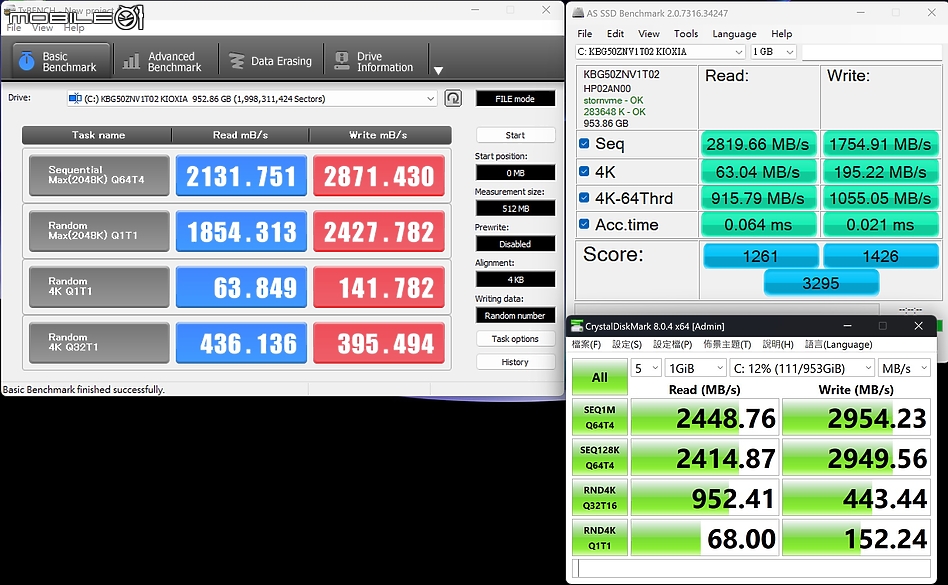The image size is (948, 585).
Task: Open the Edit menu in AS SSD Benchmark
Action: [x=615, y=34]
